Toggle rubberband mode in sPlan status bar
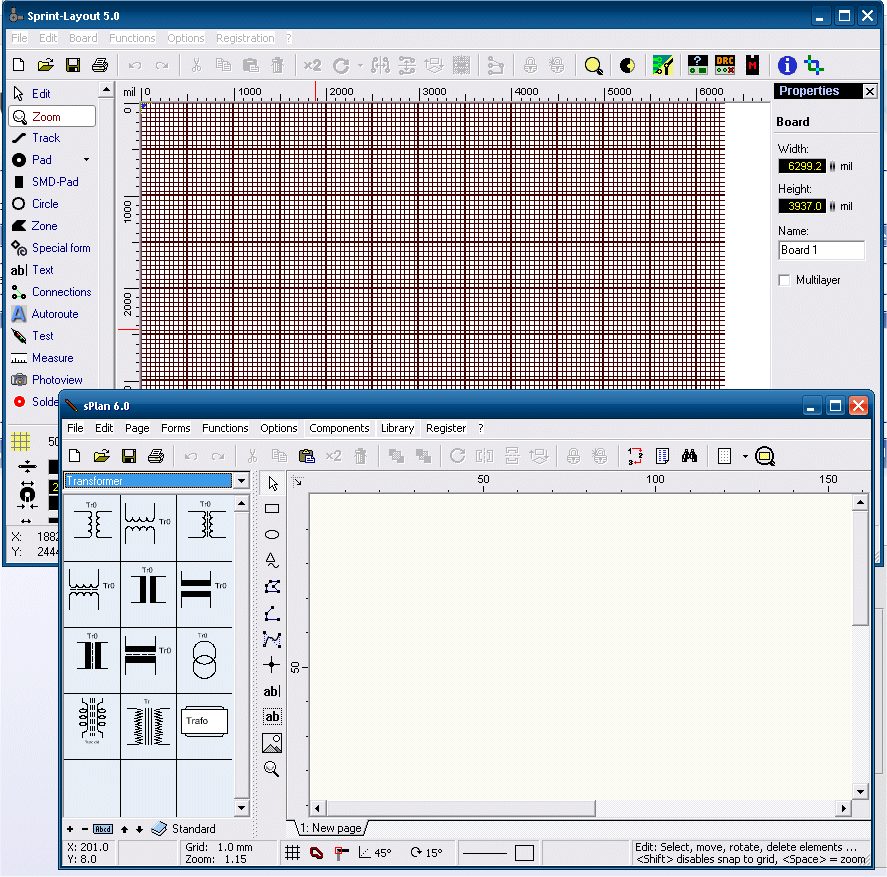The image size is (887, 877). 341,853
